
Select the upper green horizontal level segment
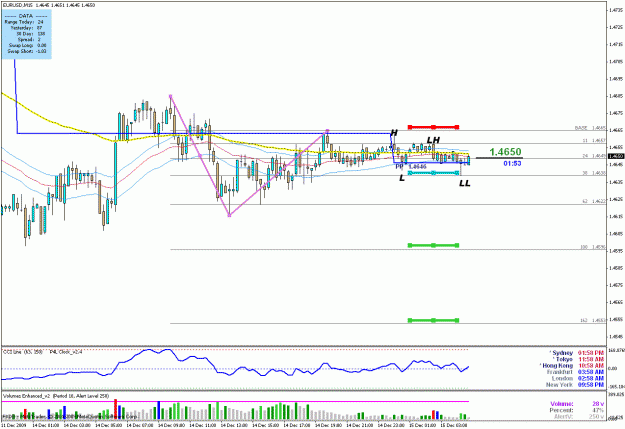tap(433, 245)
